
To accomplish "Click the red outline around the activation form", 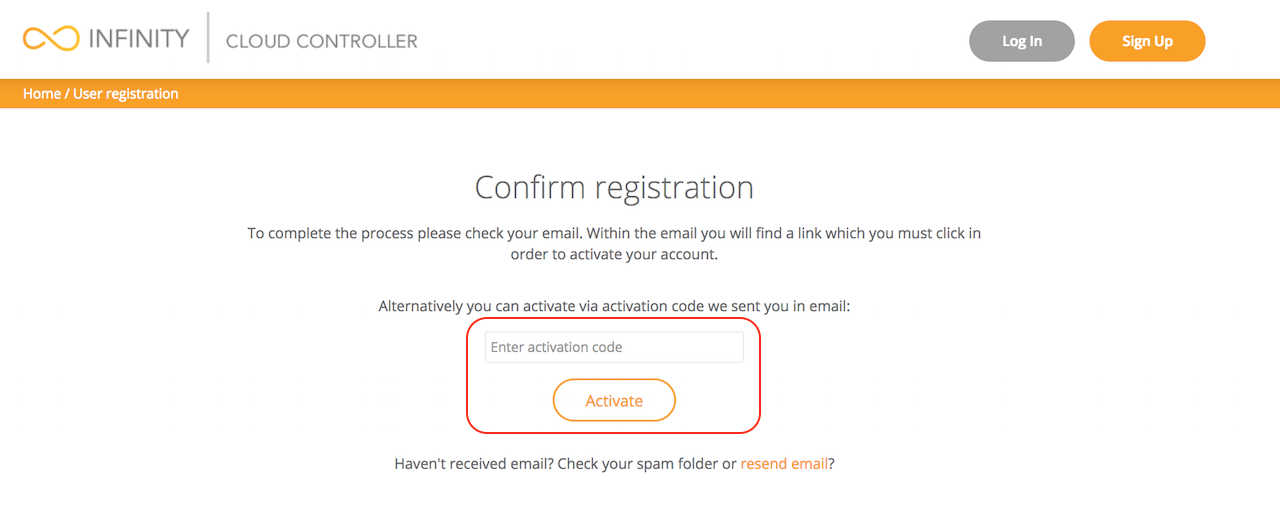I will point(468,376).
